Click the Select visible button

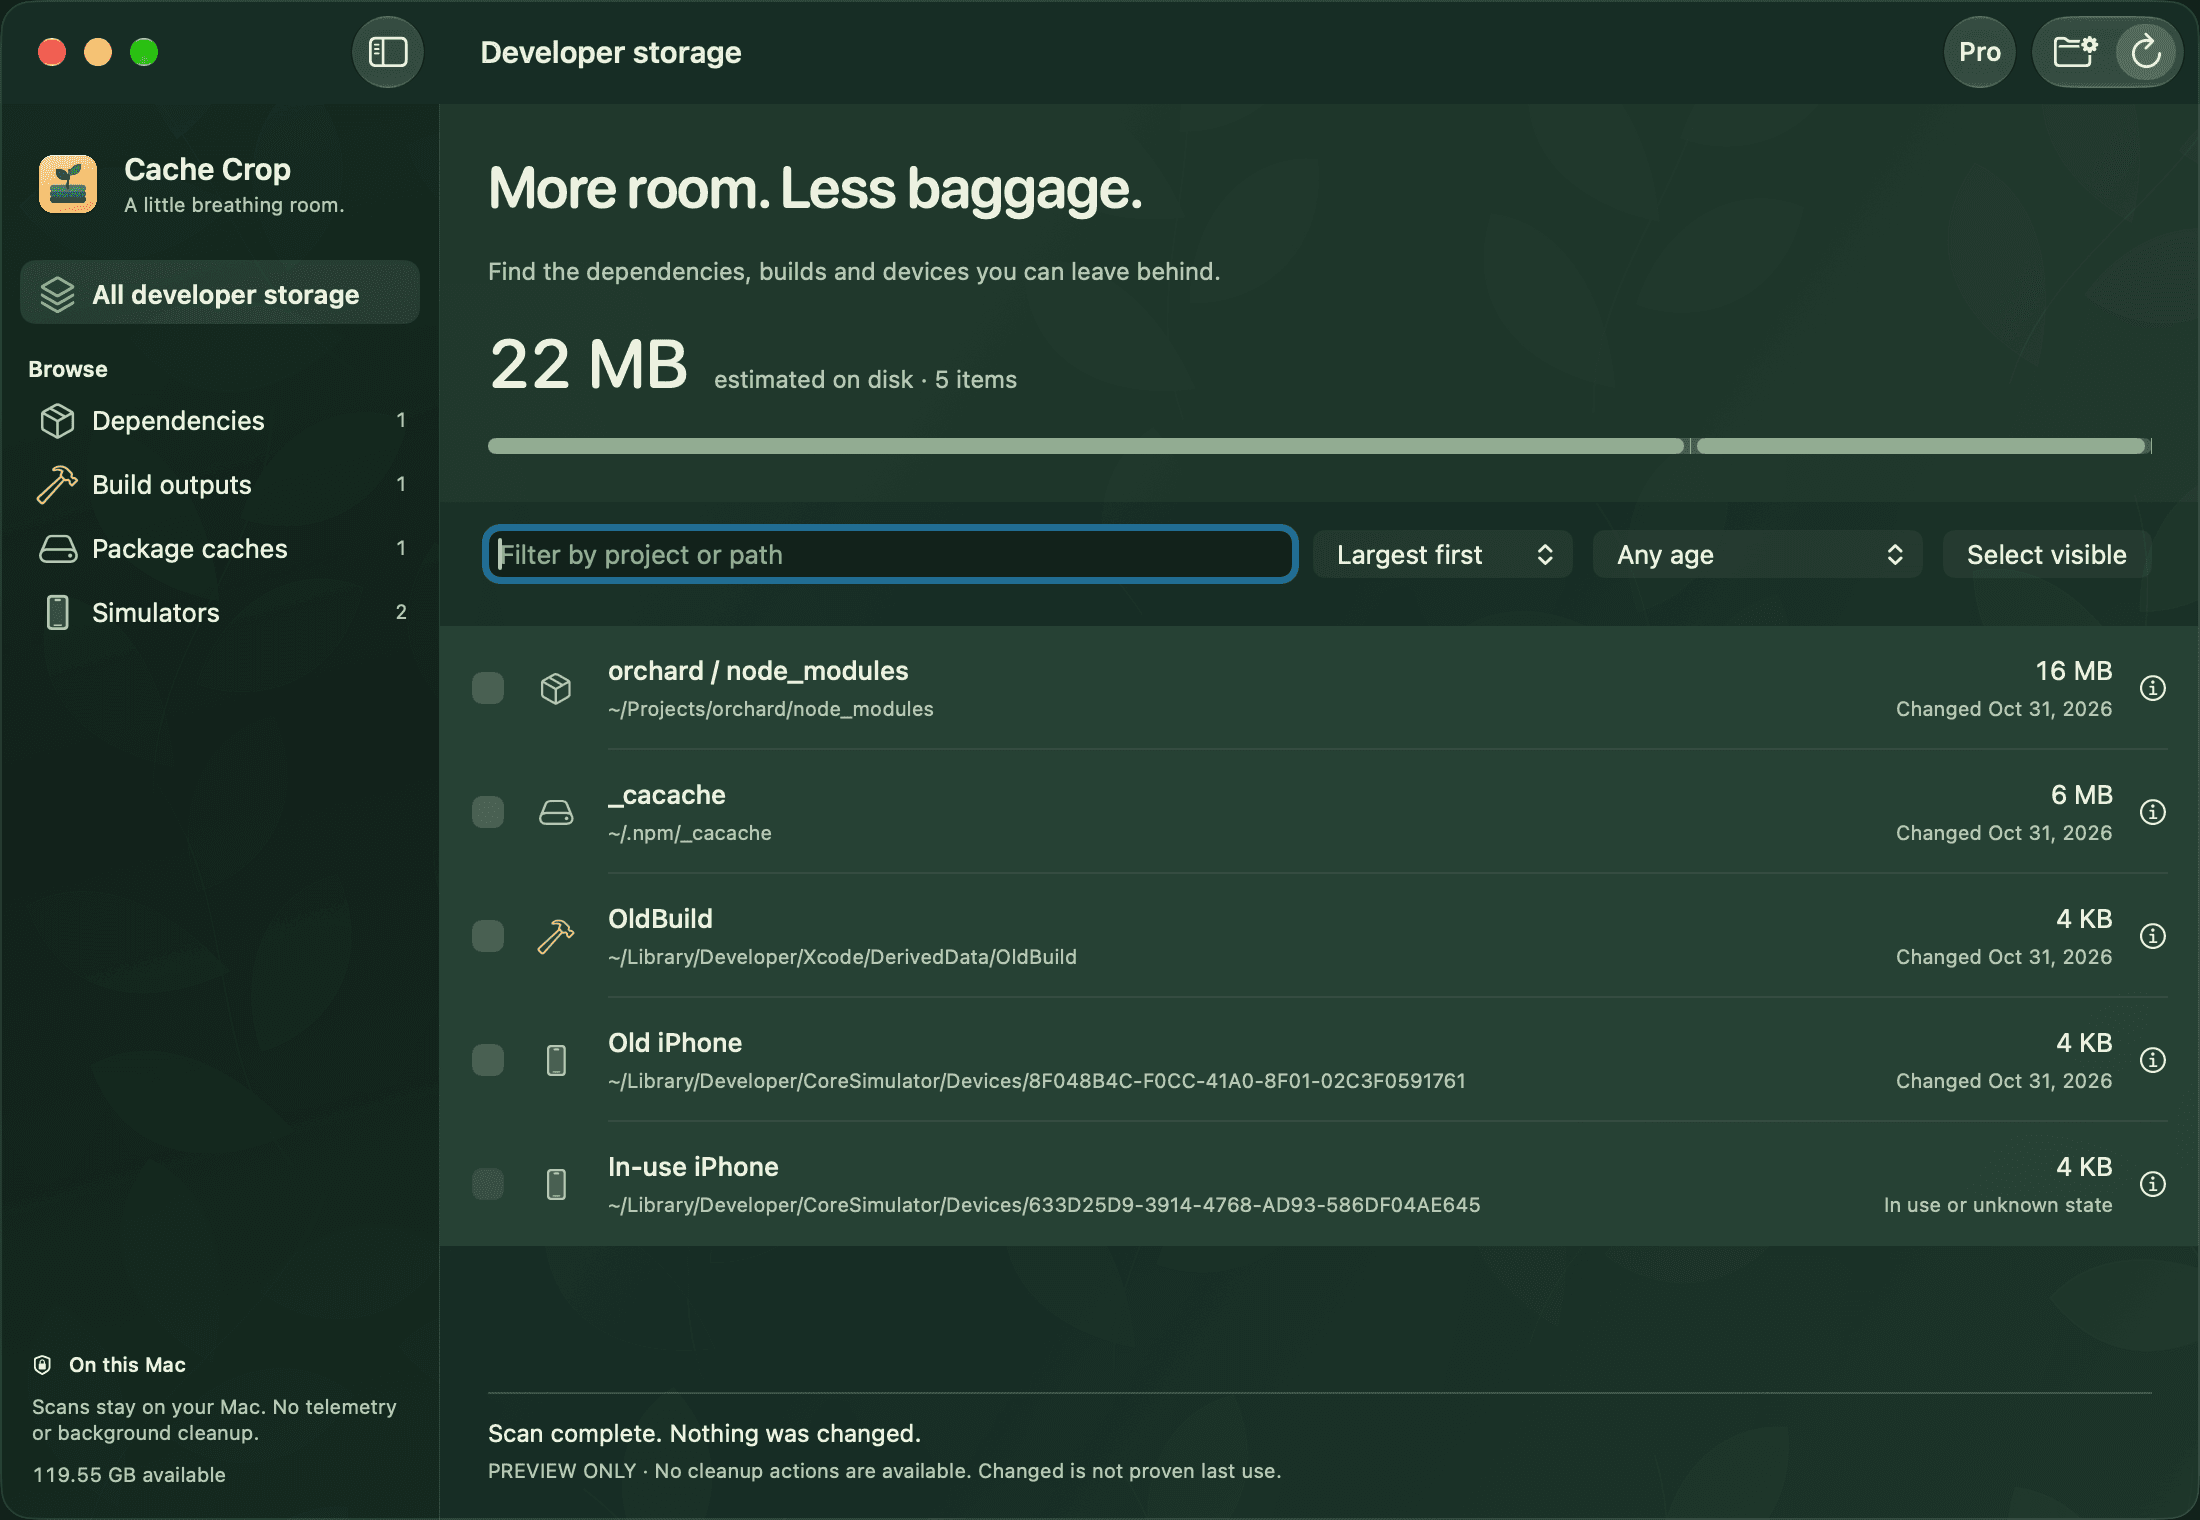pos(2046,554)
